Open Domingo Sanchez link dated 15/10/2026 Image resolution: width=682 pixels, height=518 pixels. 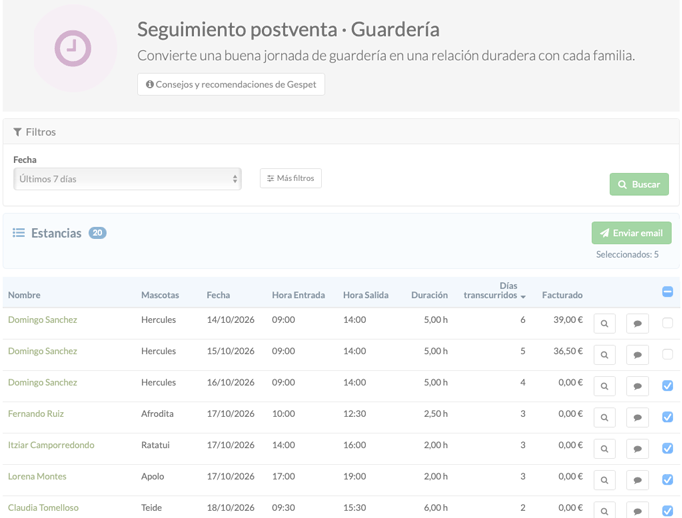(x=43, y=351)
